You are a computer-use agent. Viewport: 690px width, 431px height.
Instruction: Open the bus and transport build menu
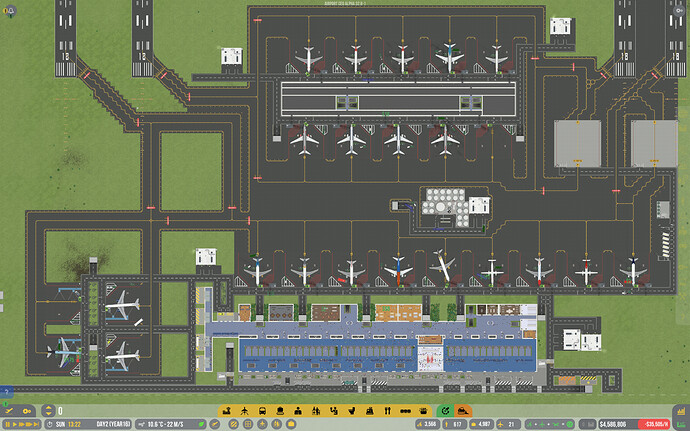pos(262,411)
